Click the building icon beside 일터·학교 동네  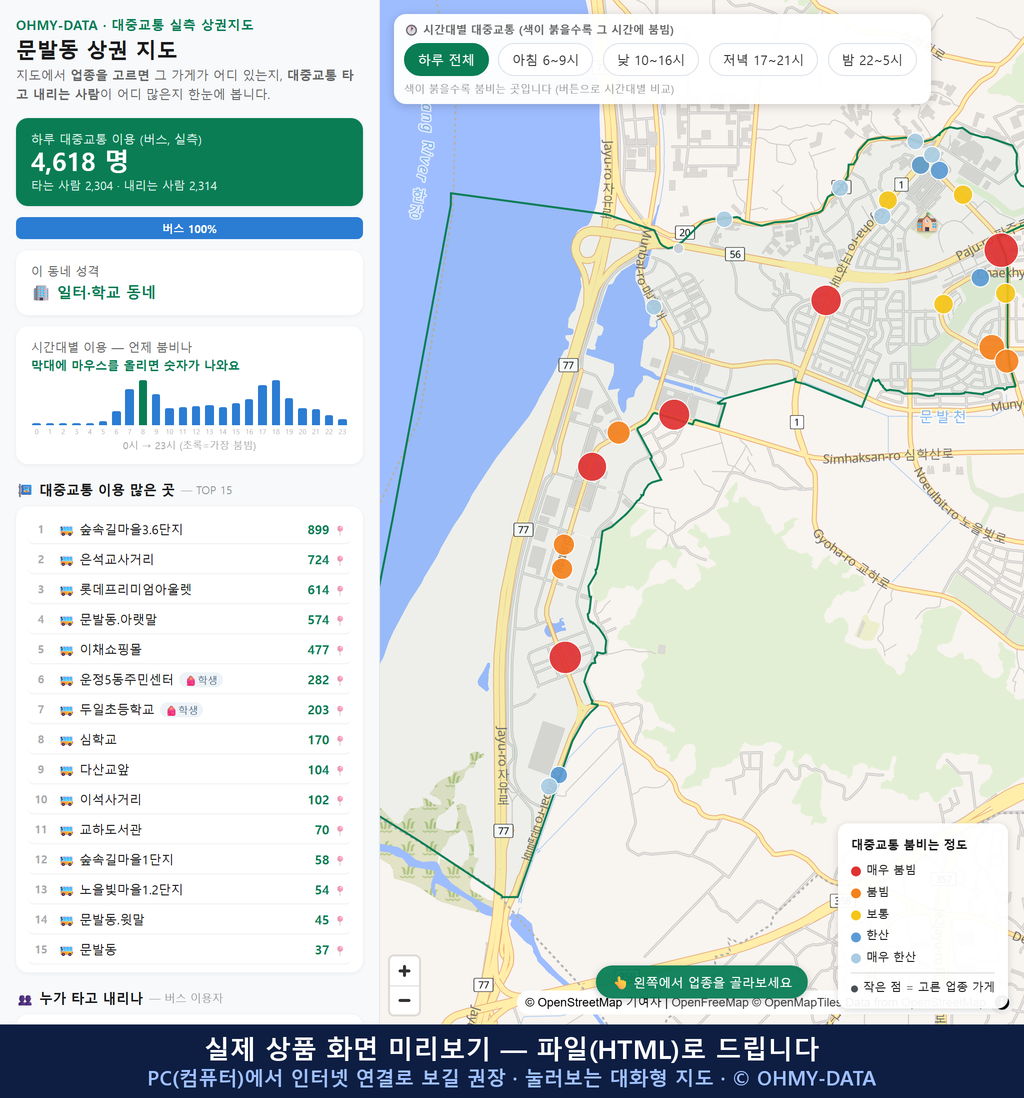coord(41,293)
